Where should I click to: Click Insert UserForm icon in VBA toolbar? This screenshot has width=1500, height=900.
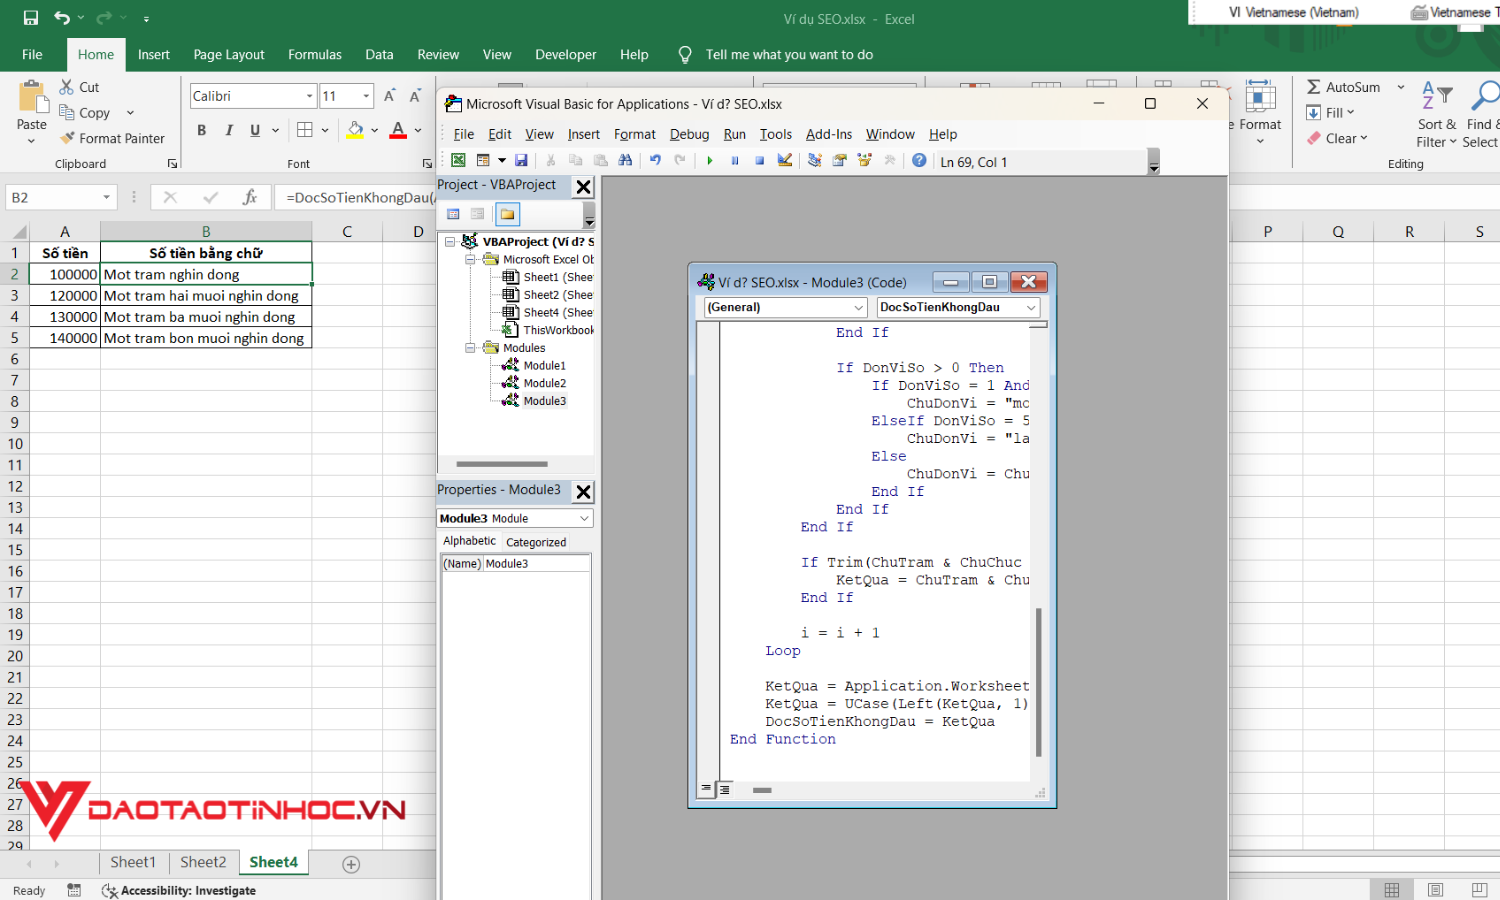click(483, 160)
